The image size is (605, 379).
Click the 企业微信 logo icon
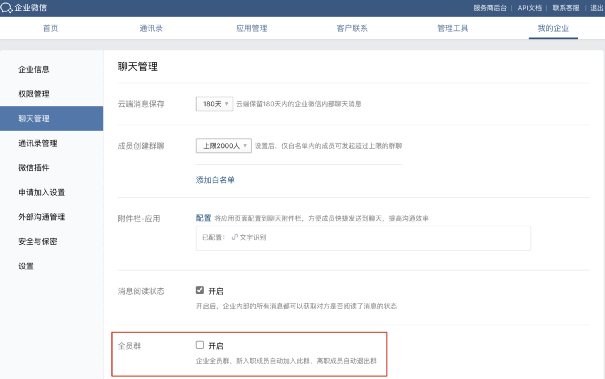pyautogui.click(x=7, y=8)
